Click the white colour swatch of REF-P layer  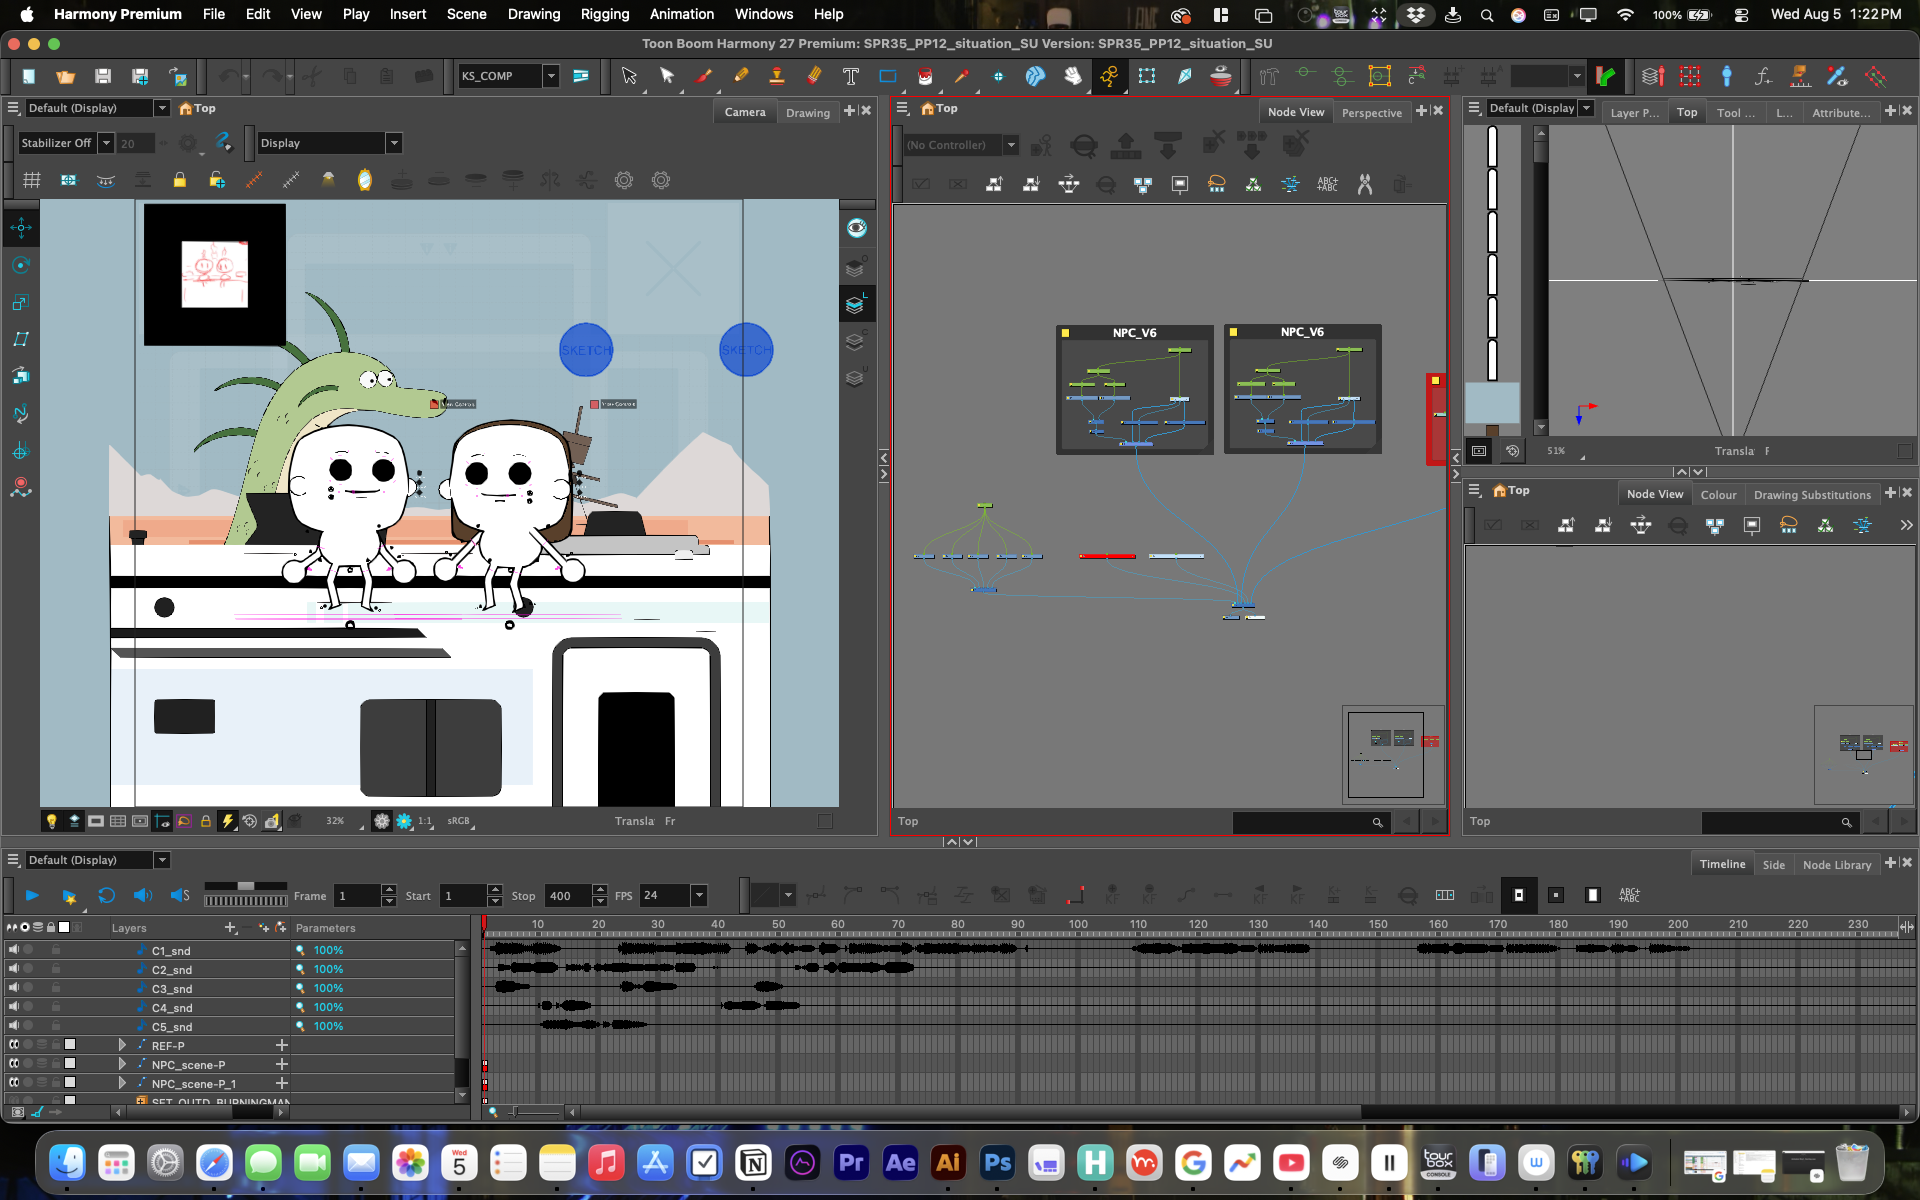(70, 1044)
